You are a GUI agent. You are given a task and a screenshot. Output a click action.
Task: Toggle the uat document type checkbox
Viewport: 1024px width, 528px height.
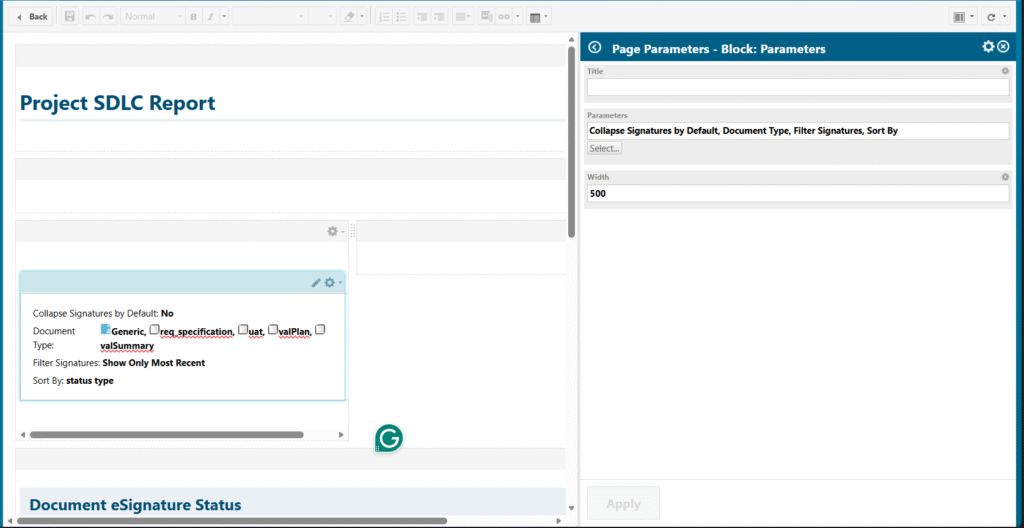[243, 330]
